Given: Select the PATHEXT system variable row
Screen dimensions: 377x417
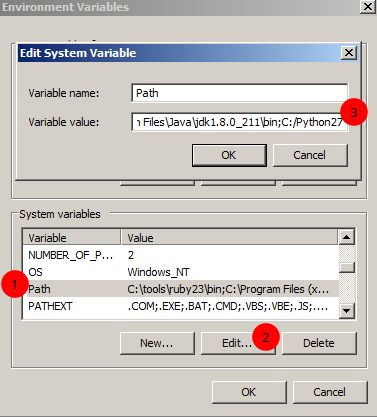Looking at the screenshot, I should [x=180, y=306].
